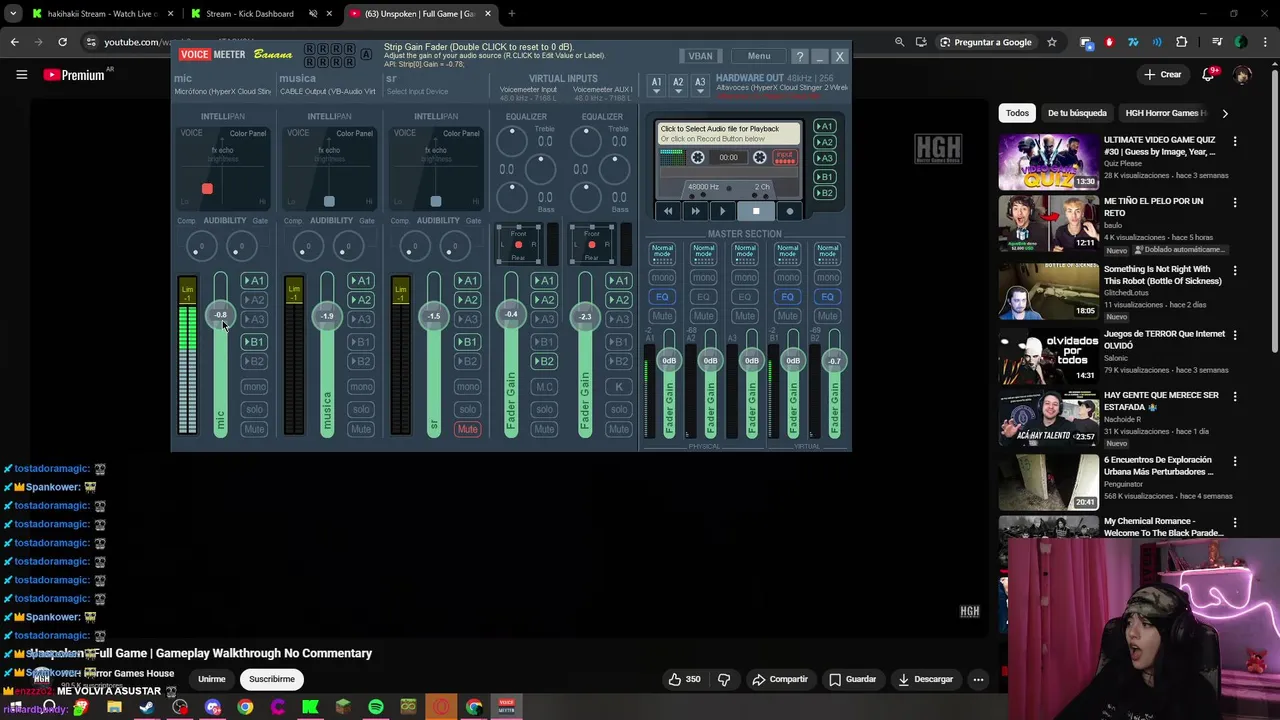The height and width of the screenshot is (720, 1280).
Task: Bookmark this page with star icon
Action: [x=1051, y=42]
